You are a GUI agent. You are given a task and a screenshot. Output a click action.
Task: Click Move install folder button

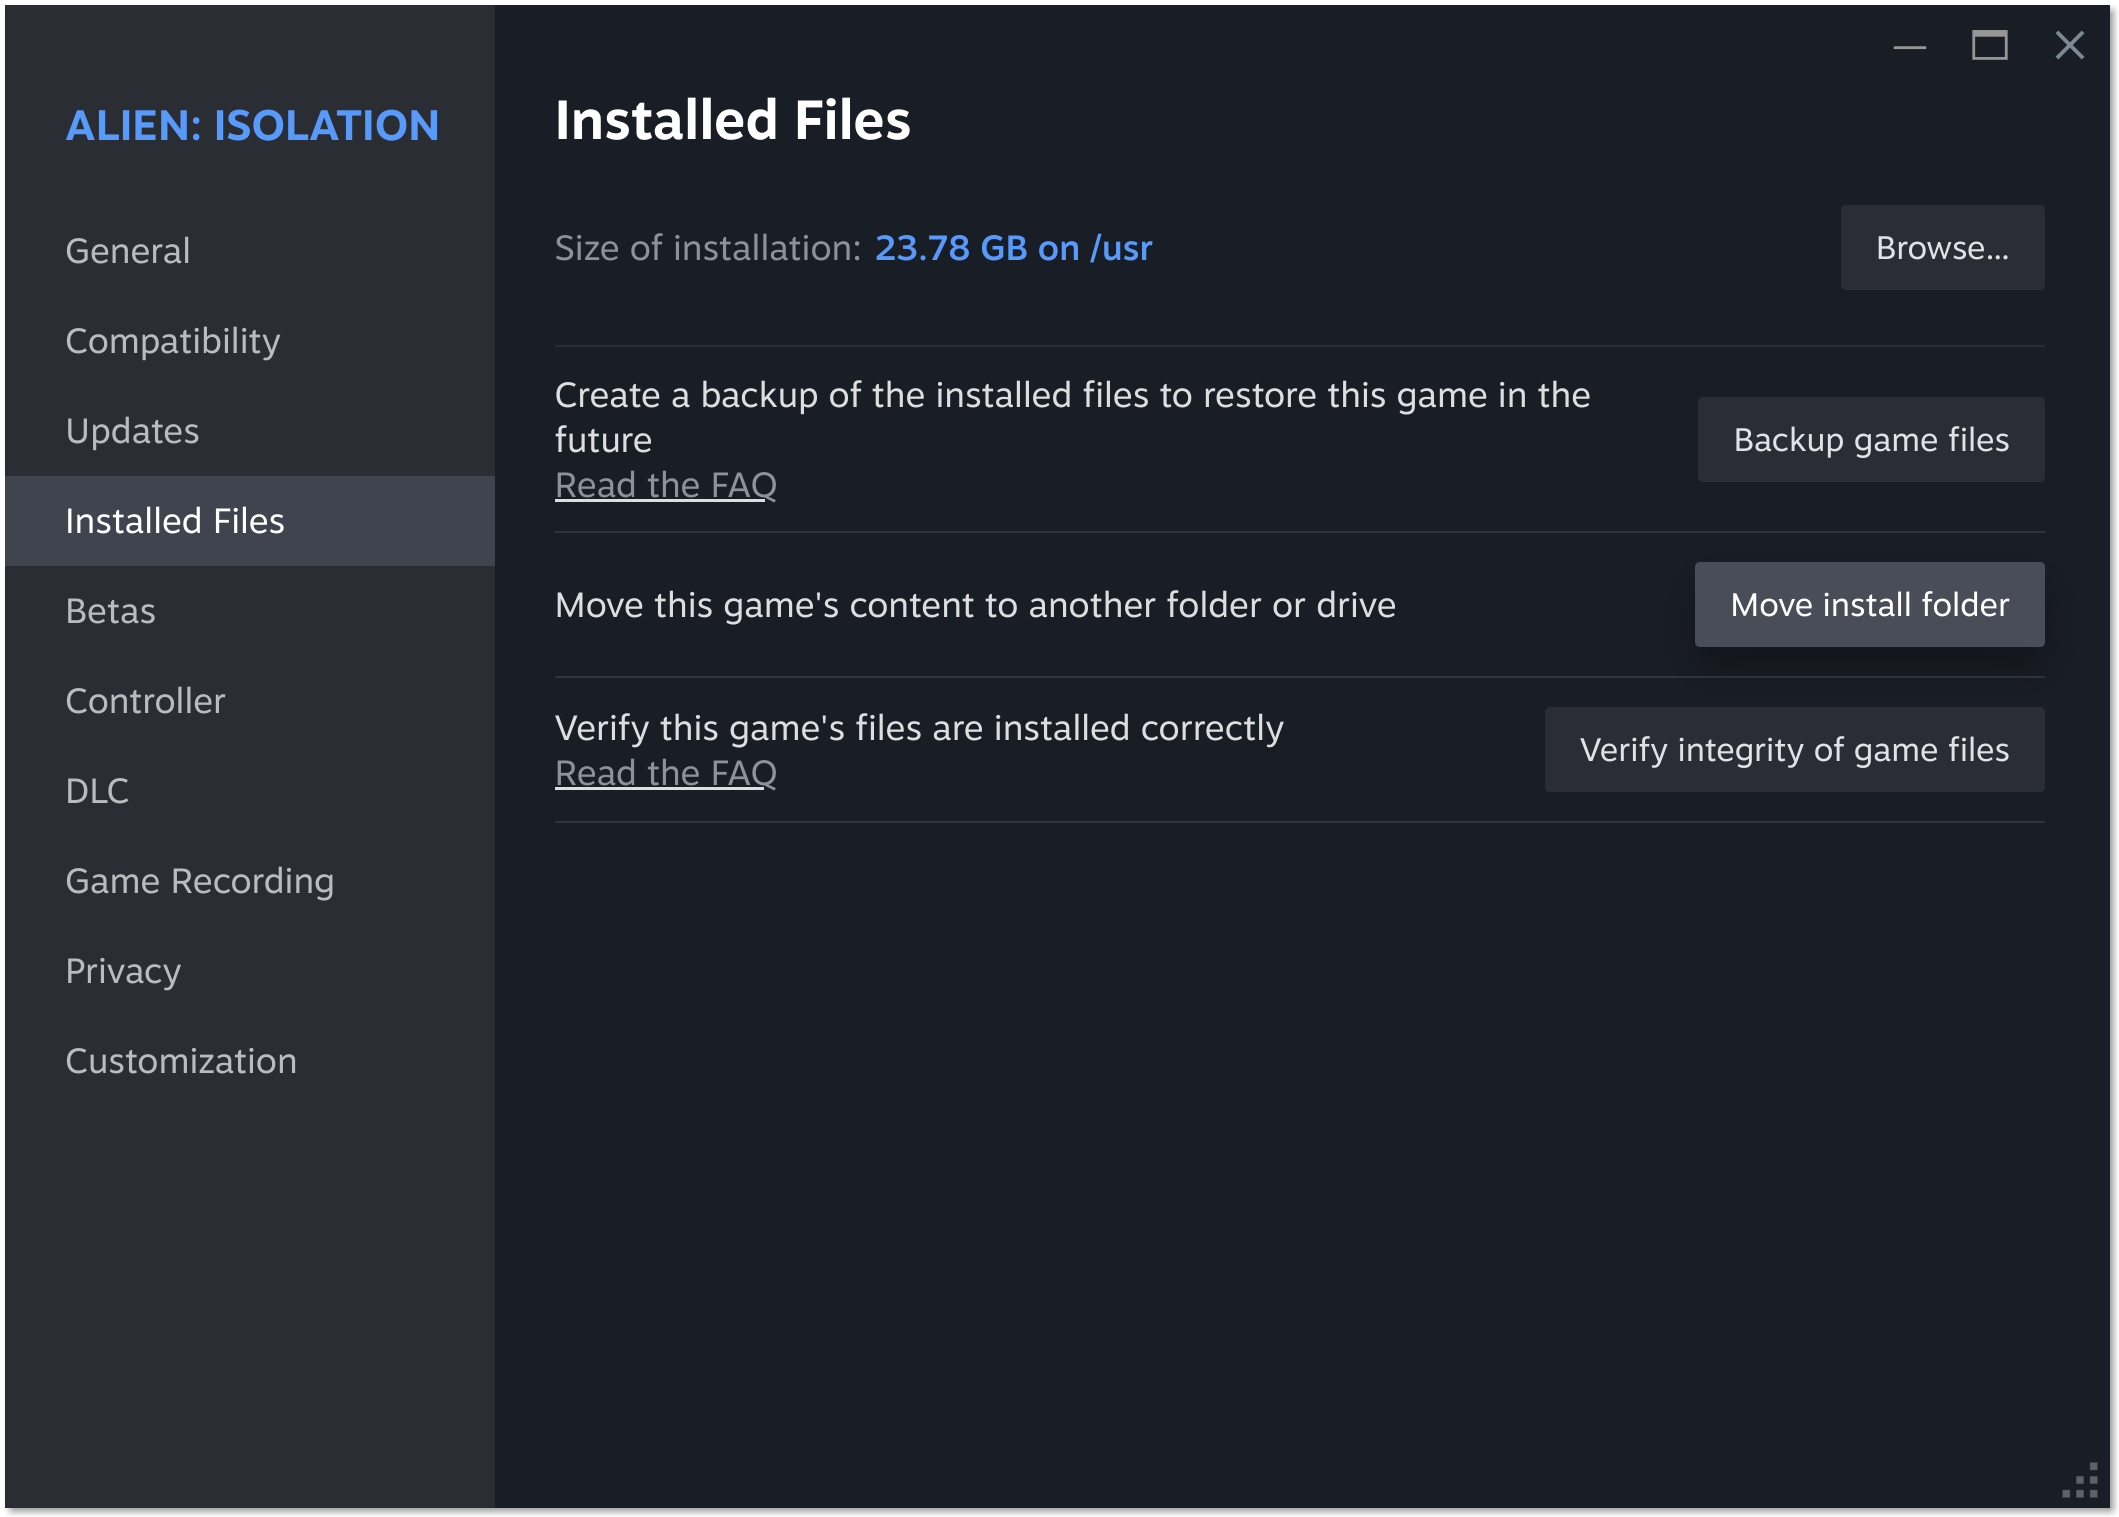click(1869, 605)
